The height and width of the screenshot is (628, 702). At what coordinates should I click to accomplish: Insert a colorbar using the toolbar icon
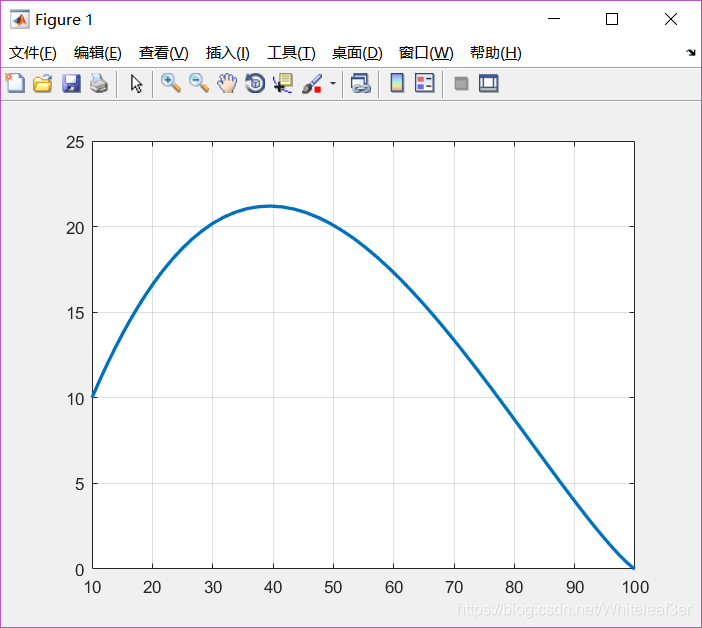tap(397, 83)
